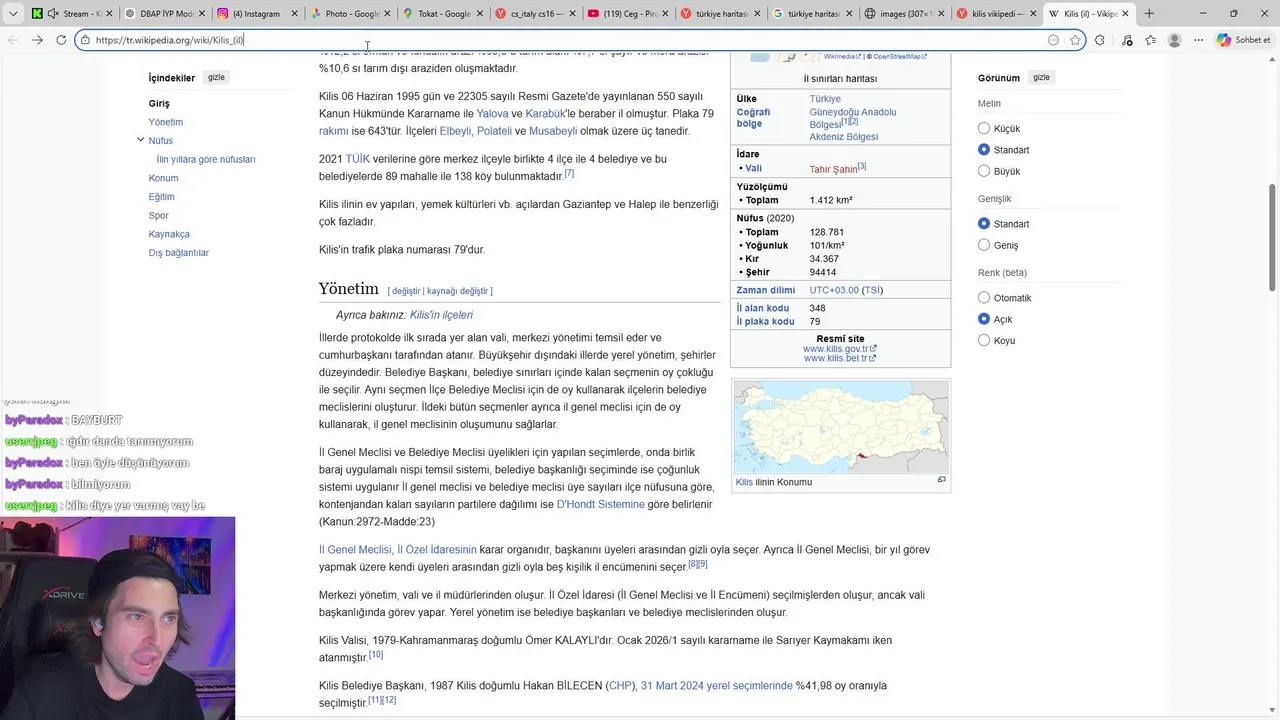Close the Instagram tab
This screenshot has height=720, width=1280.
[293, 14]
